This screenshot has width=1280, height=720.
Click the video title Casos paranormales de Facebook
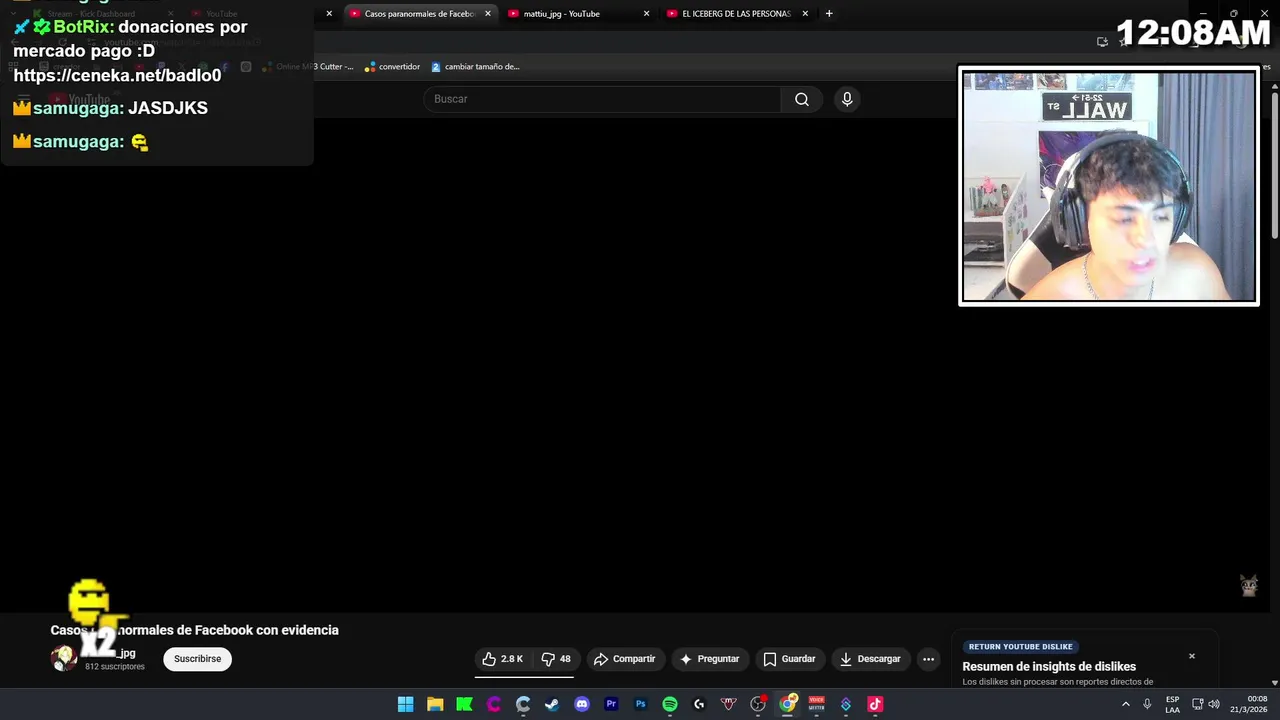coord(195,630)
